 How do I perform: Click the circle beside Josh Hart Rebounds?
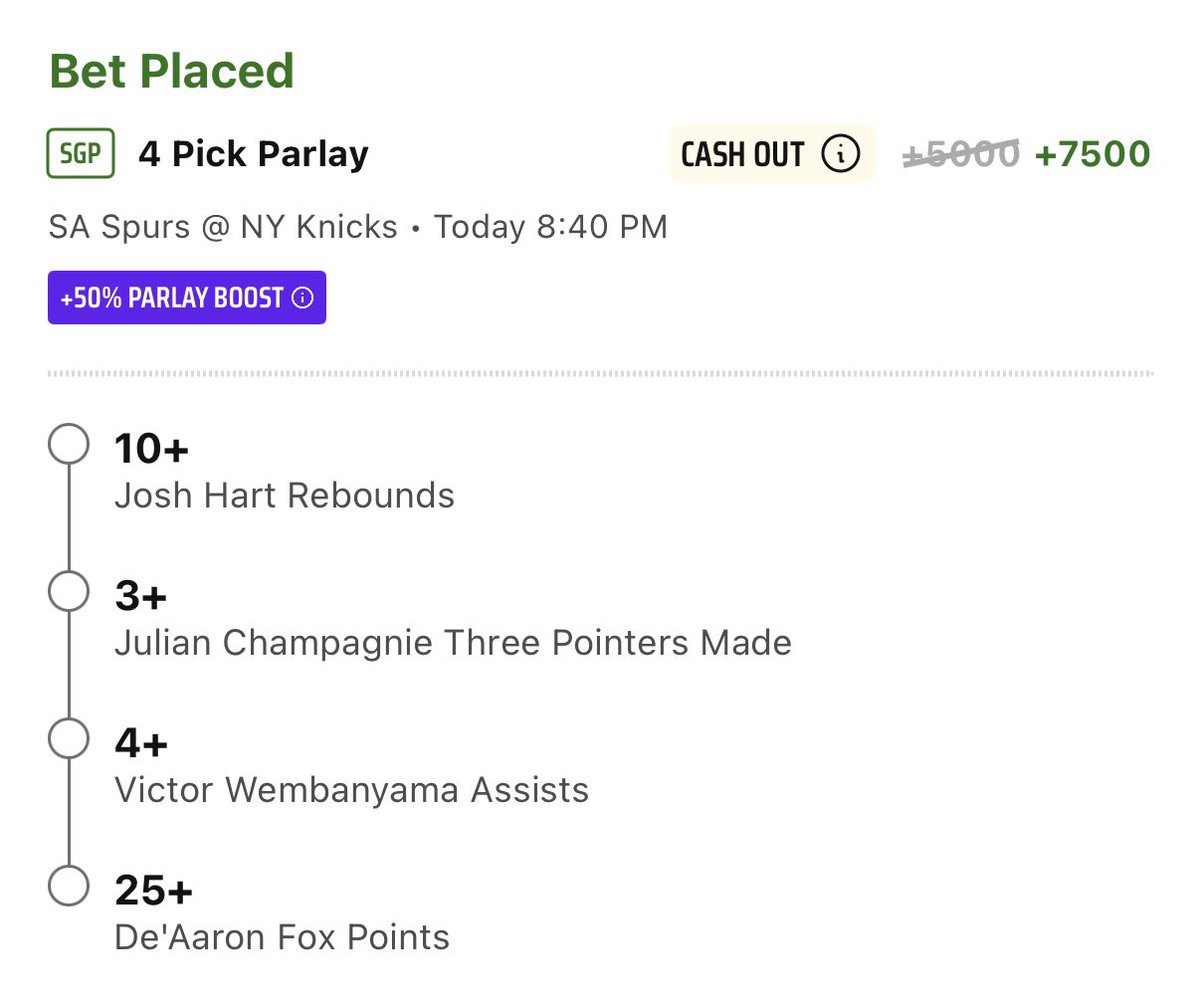[69, 445]
